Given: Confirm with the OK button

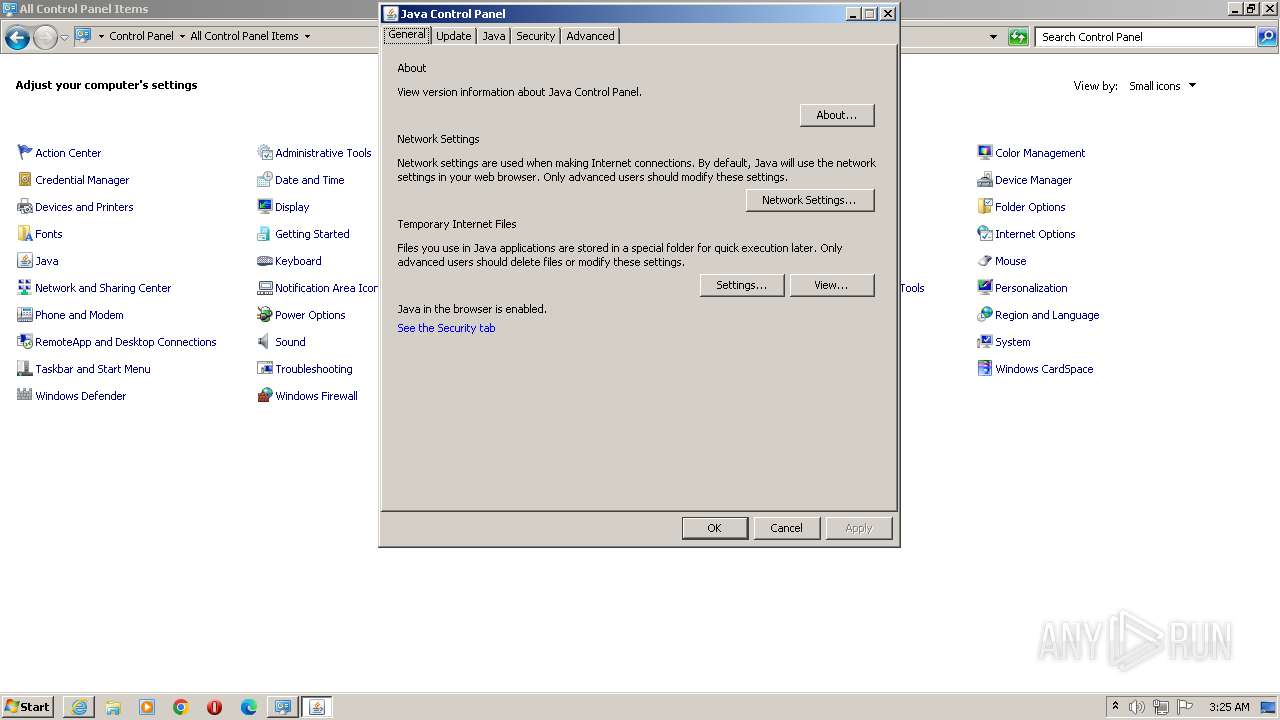Looking at the screenshot, I should pos(714,528).
